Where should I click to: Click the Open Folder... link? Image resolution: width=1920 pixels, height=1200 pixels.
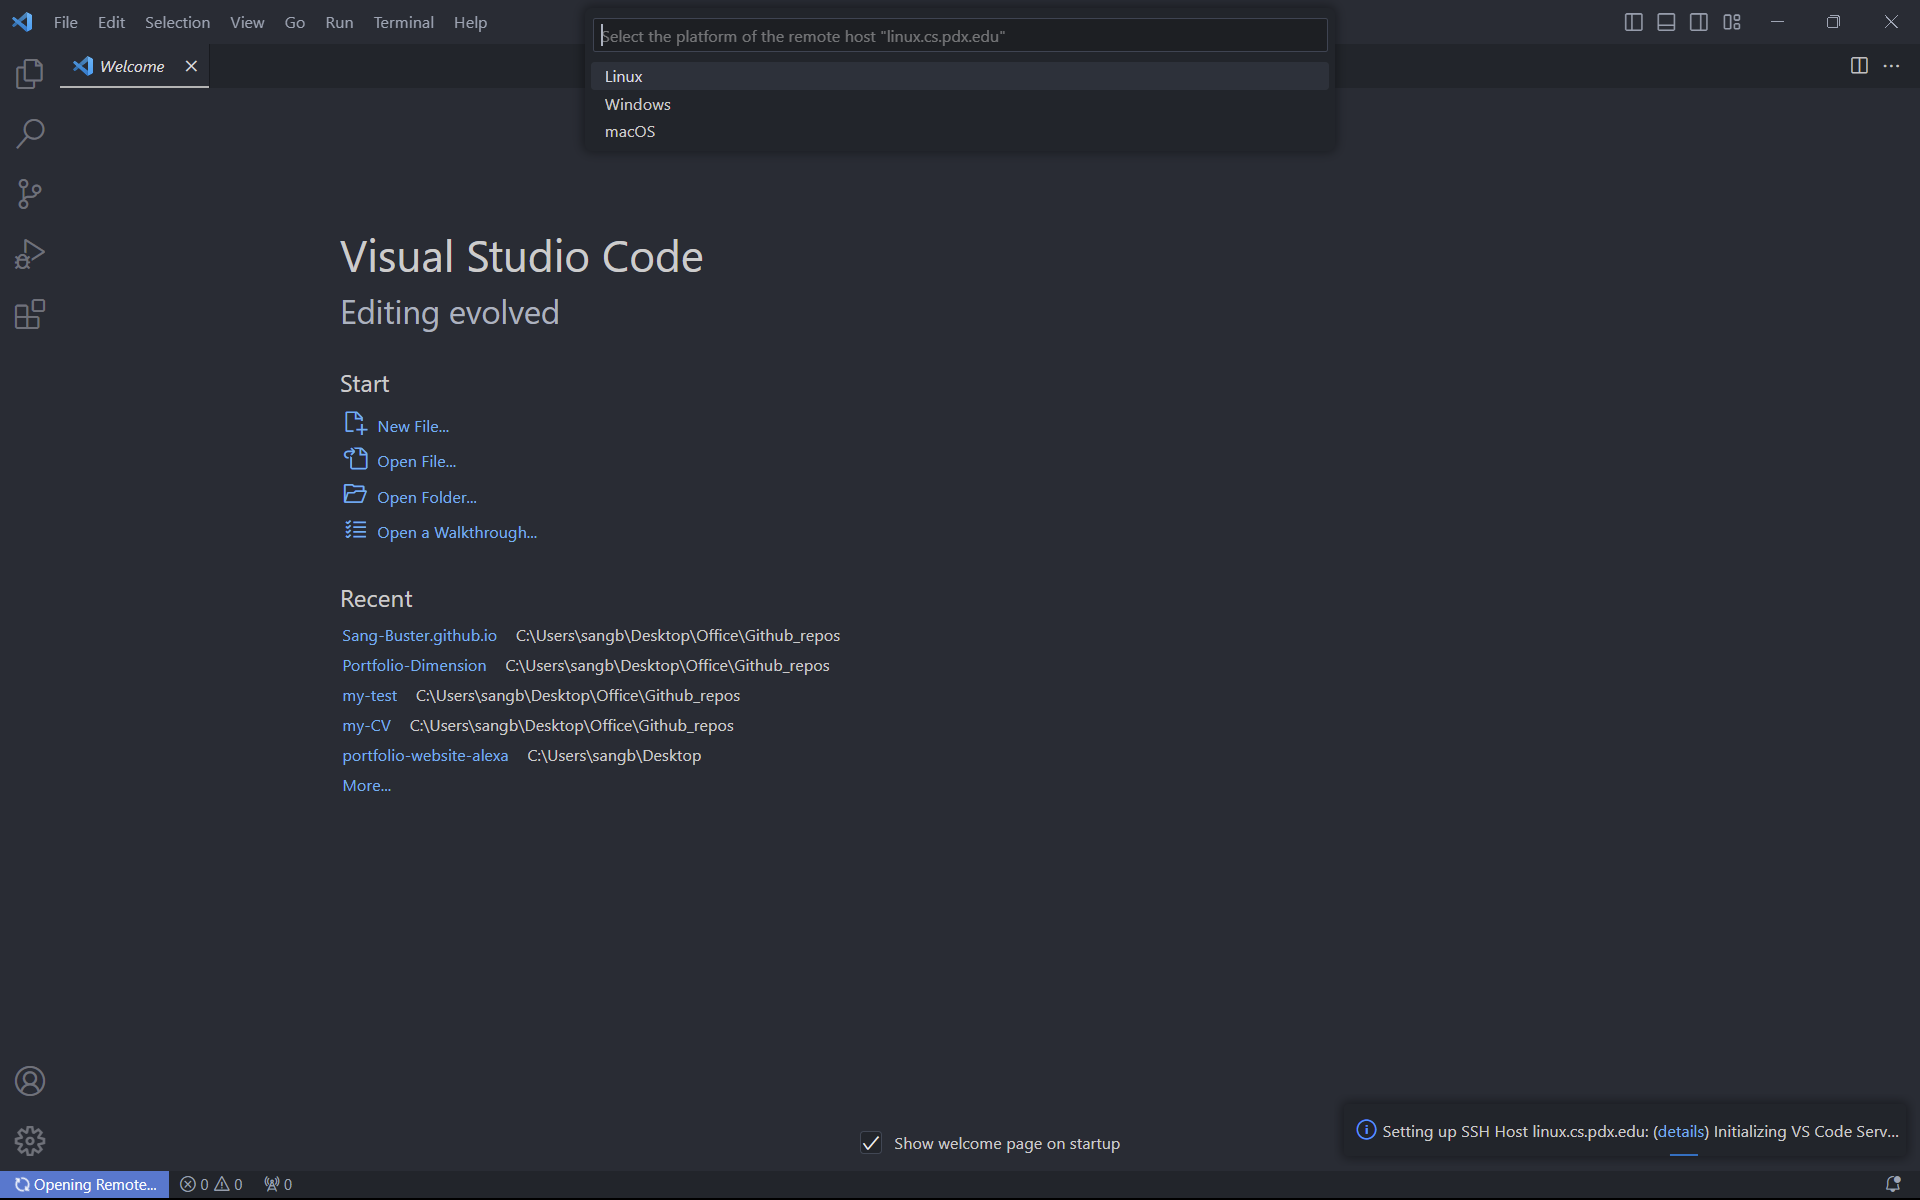pos(426,497)
